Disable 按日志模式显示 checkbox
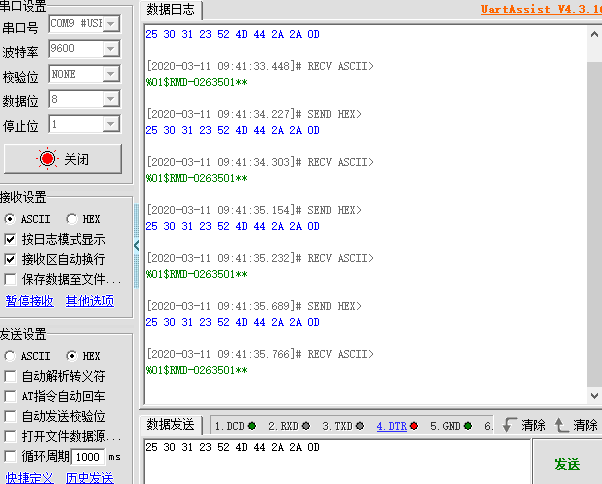The width and height of the screenshot is (602, 484). pyautogui.click(x=11, y=239)
